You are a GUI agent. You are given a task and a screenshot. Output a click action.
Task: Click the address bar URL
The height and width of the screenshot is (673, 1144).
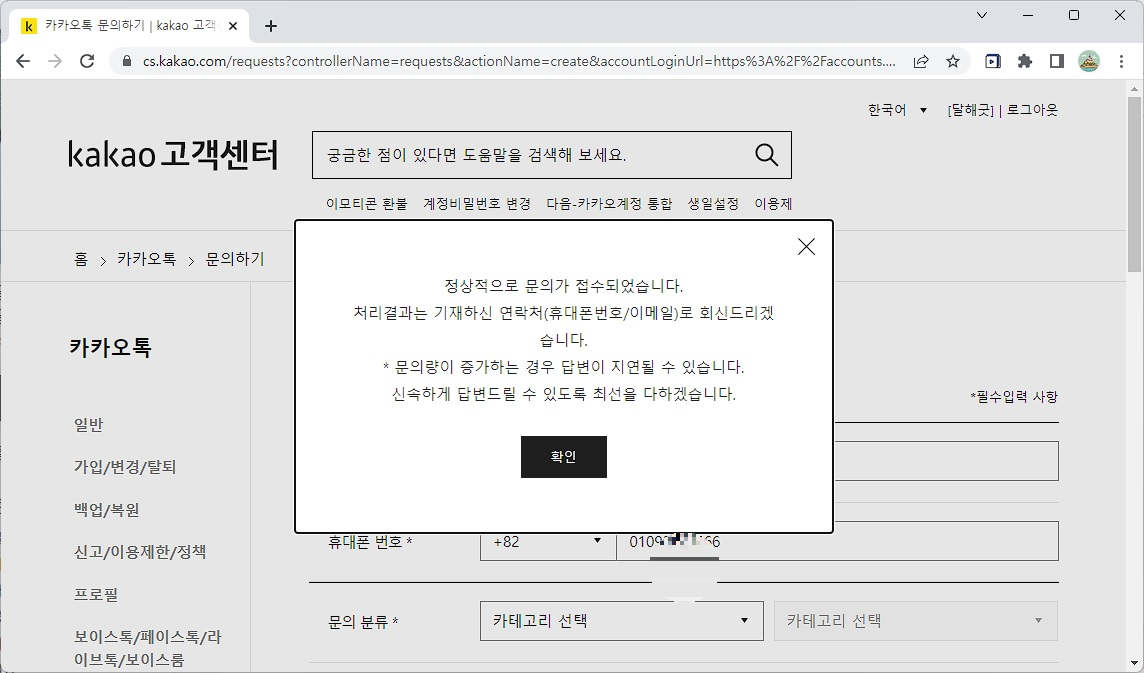pos(519,61)
